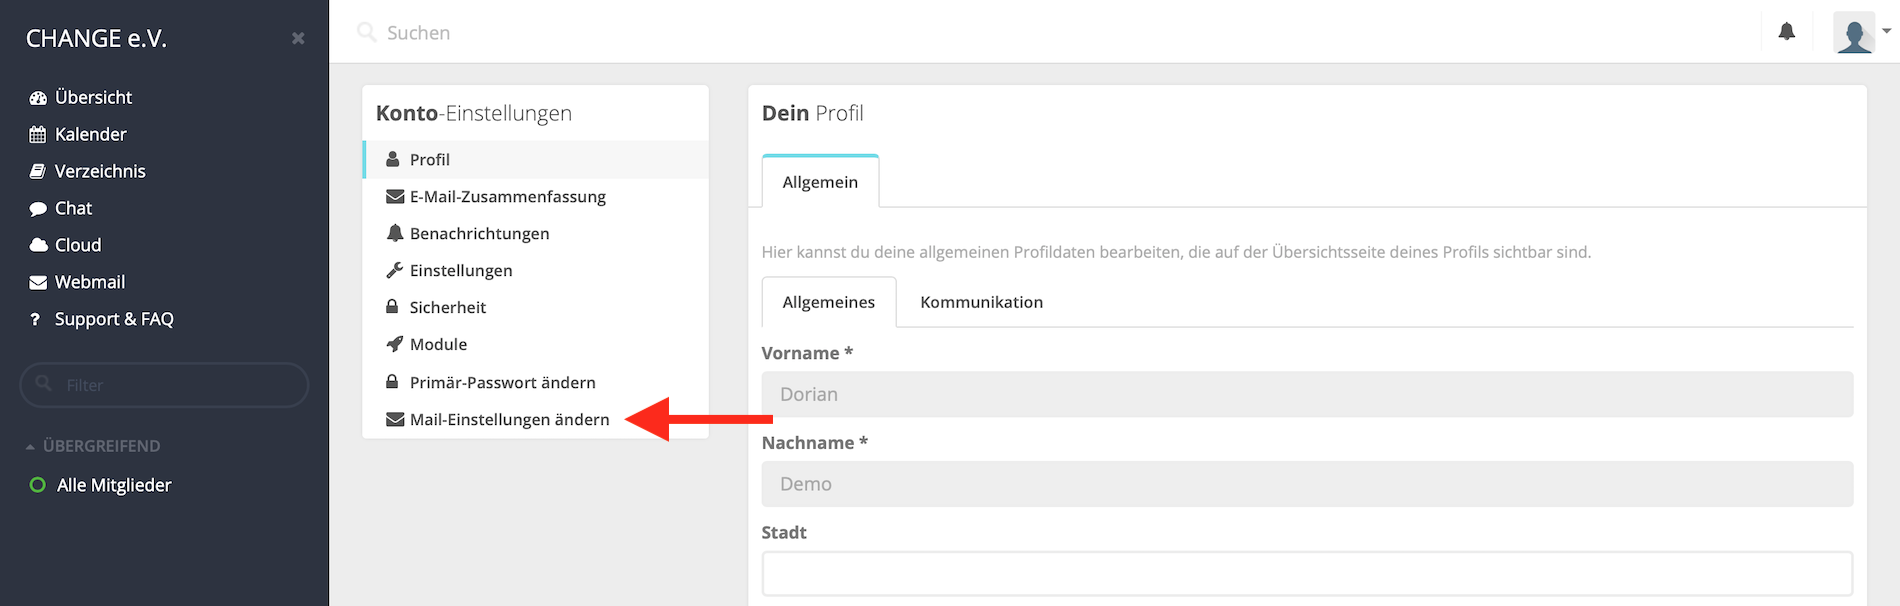Open the Sicherheit settings
Image resolution: width=1900 pixels, height=606 pixels.
(447, 307)
